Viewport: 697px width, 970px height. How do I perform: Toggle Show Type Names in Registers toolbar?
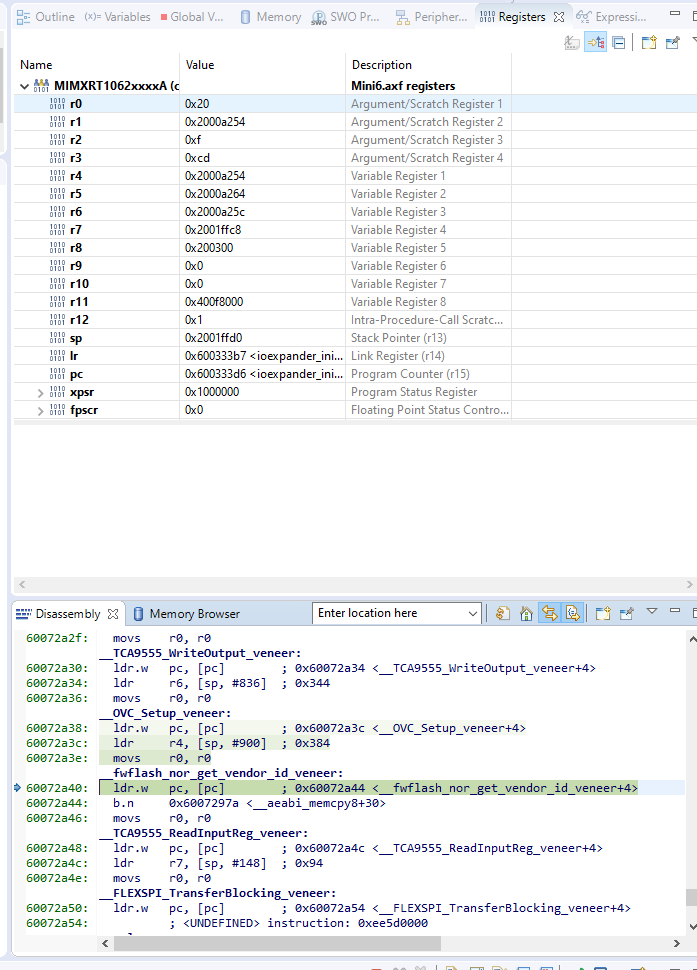click(572, 43)
